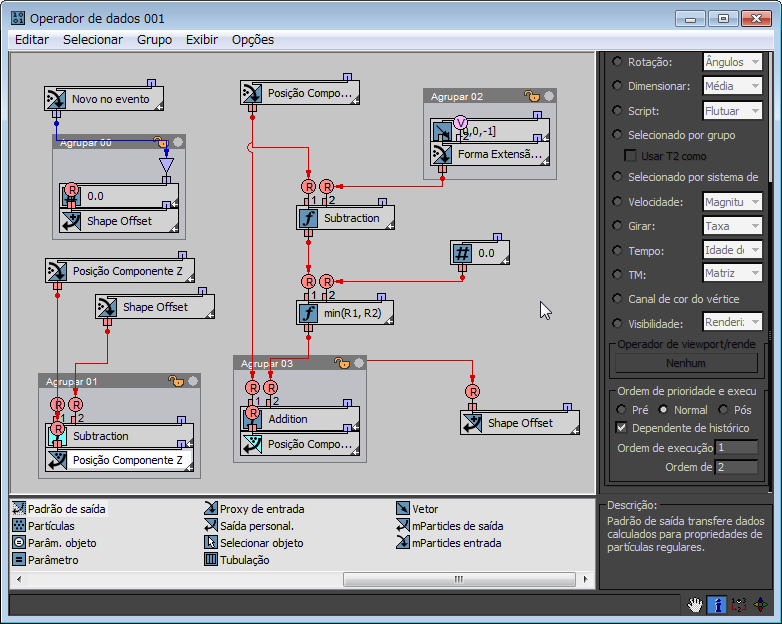Click the Novo no evento node icon
This screenshot has width=782, height=624.
coord(55,99)
